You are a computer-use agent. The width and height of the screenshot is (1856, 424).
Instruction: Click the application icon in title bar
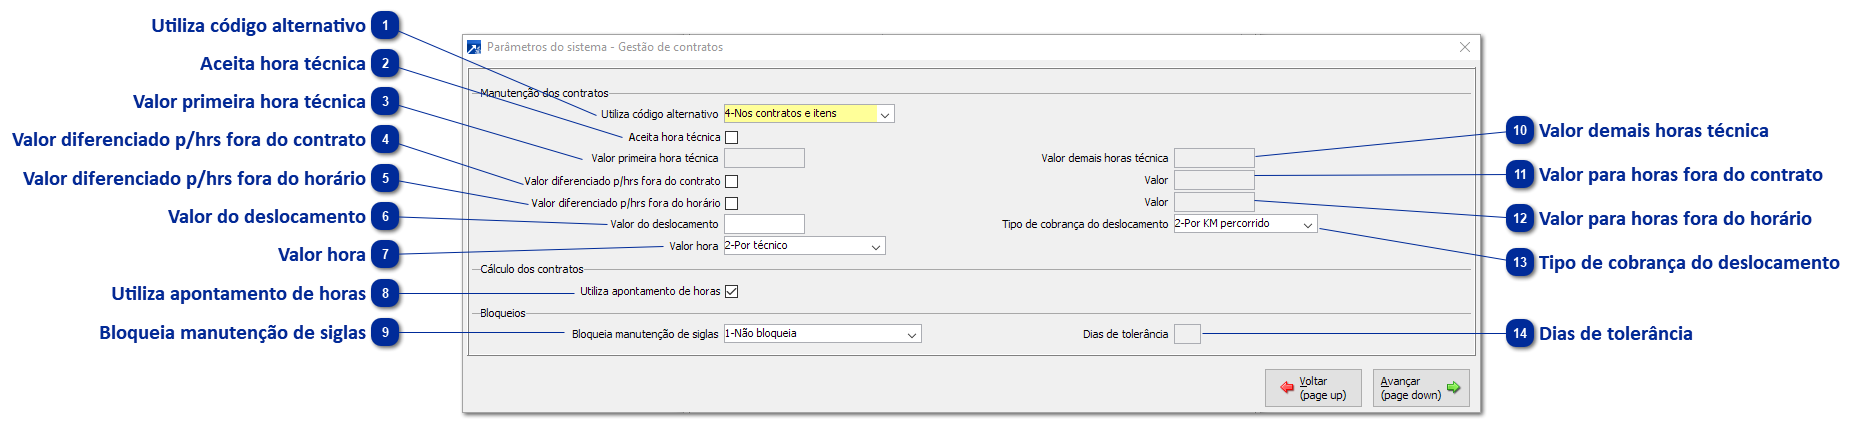(x=474, y=47)
